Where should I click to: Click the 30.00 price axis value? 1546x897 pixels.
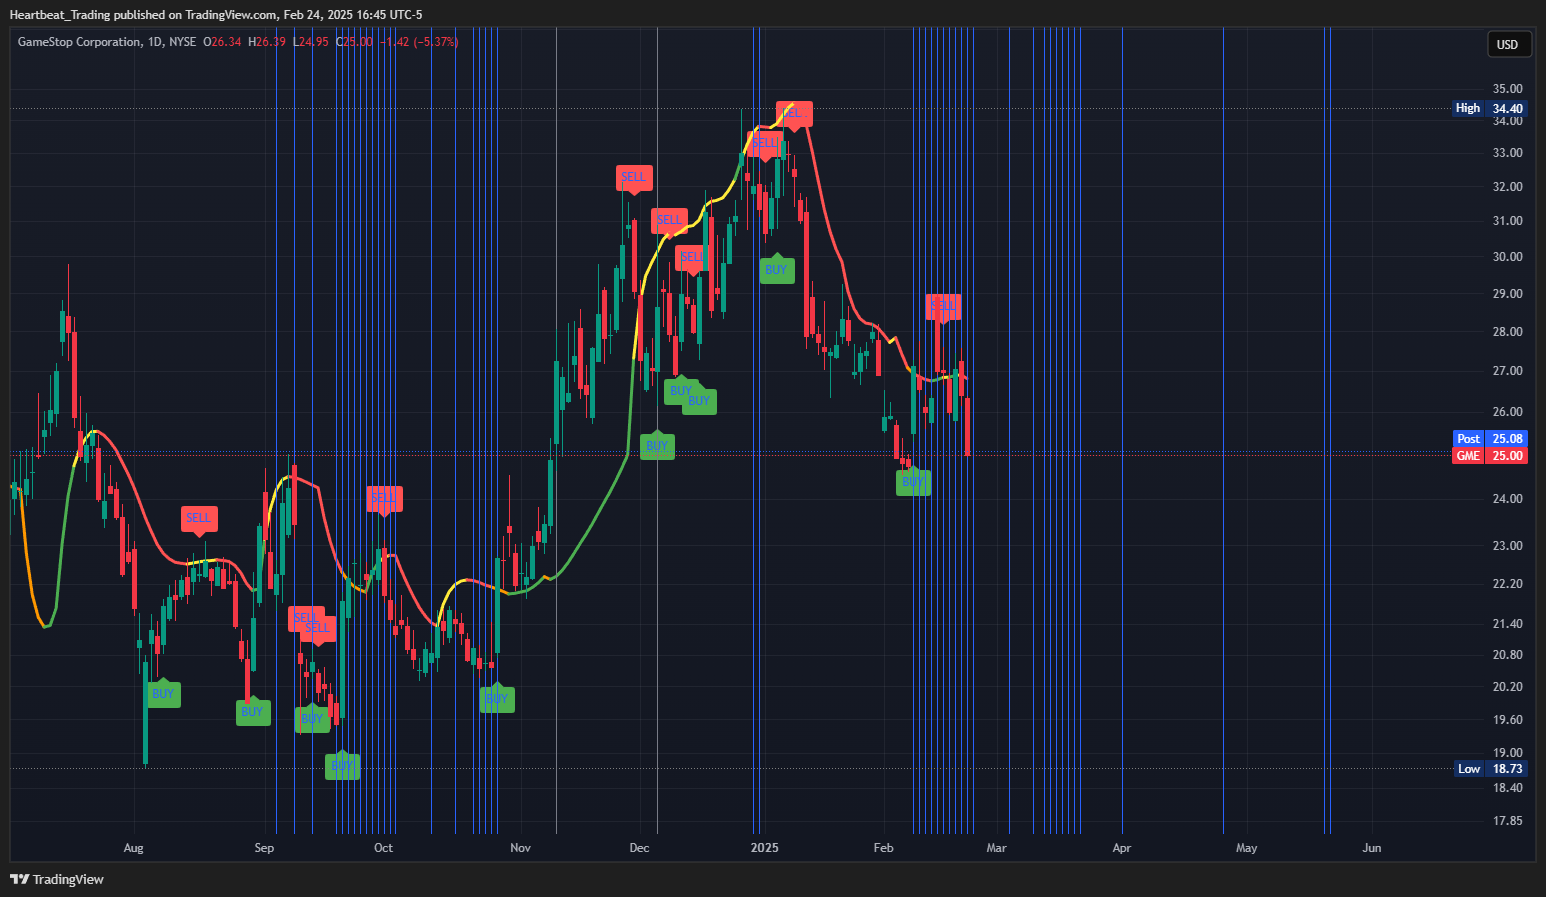pyautogui.click(x=1507, y=257)
